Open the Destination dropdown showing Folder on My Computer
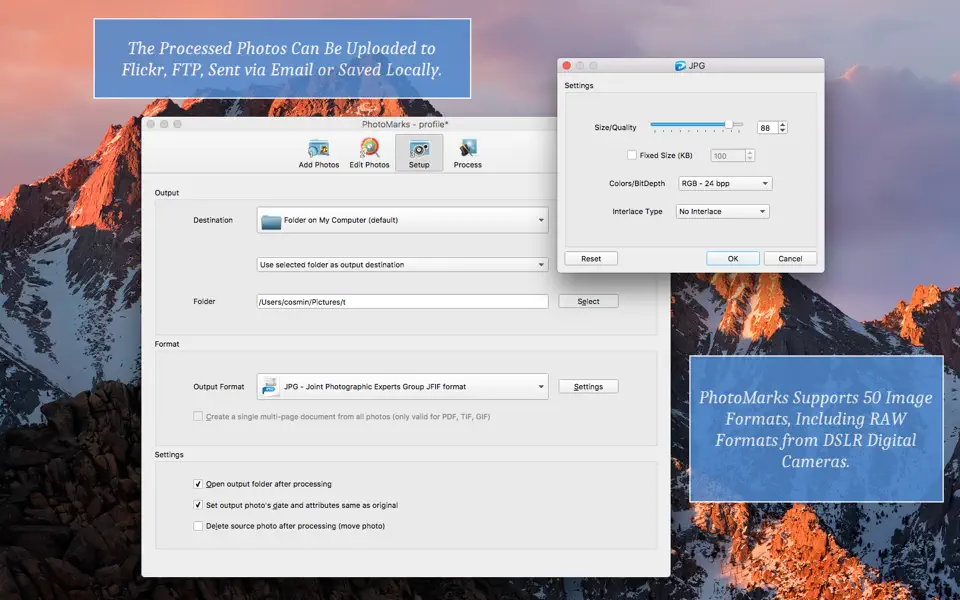This screenshot has height=600, width=960. point(402,219)
